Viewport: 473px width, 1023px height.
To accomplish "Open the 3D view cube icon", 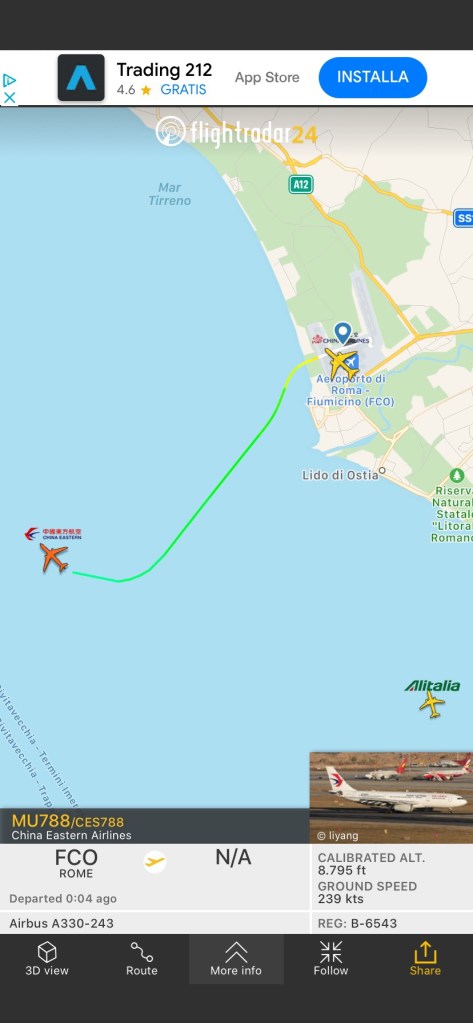I will pos(47,953).
